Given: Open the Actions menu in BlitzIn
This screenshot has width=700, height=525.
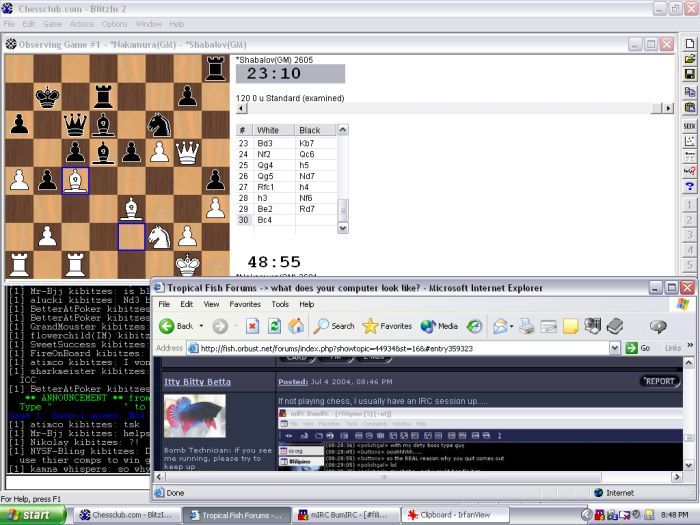Looking at the screenshot, I should (x=83, y=23).
